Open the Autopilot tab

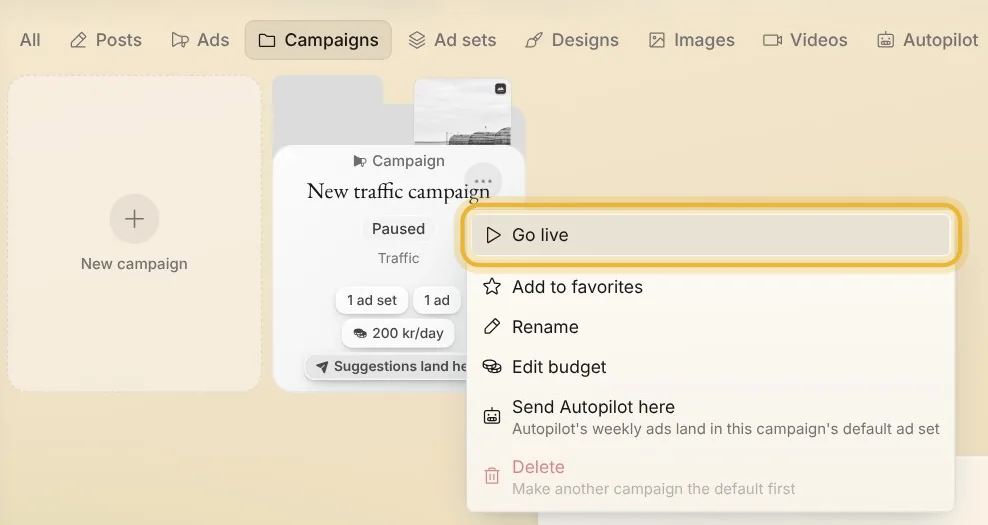[x=928, y=40]
